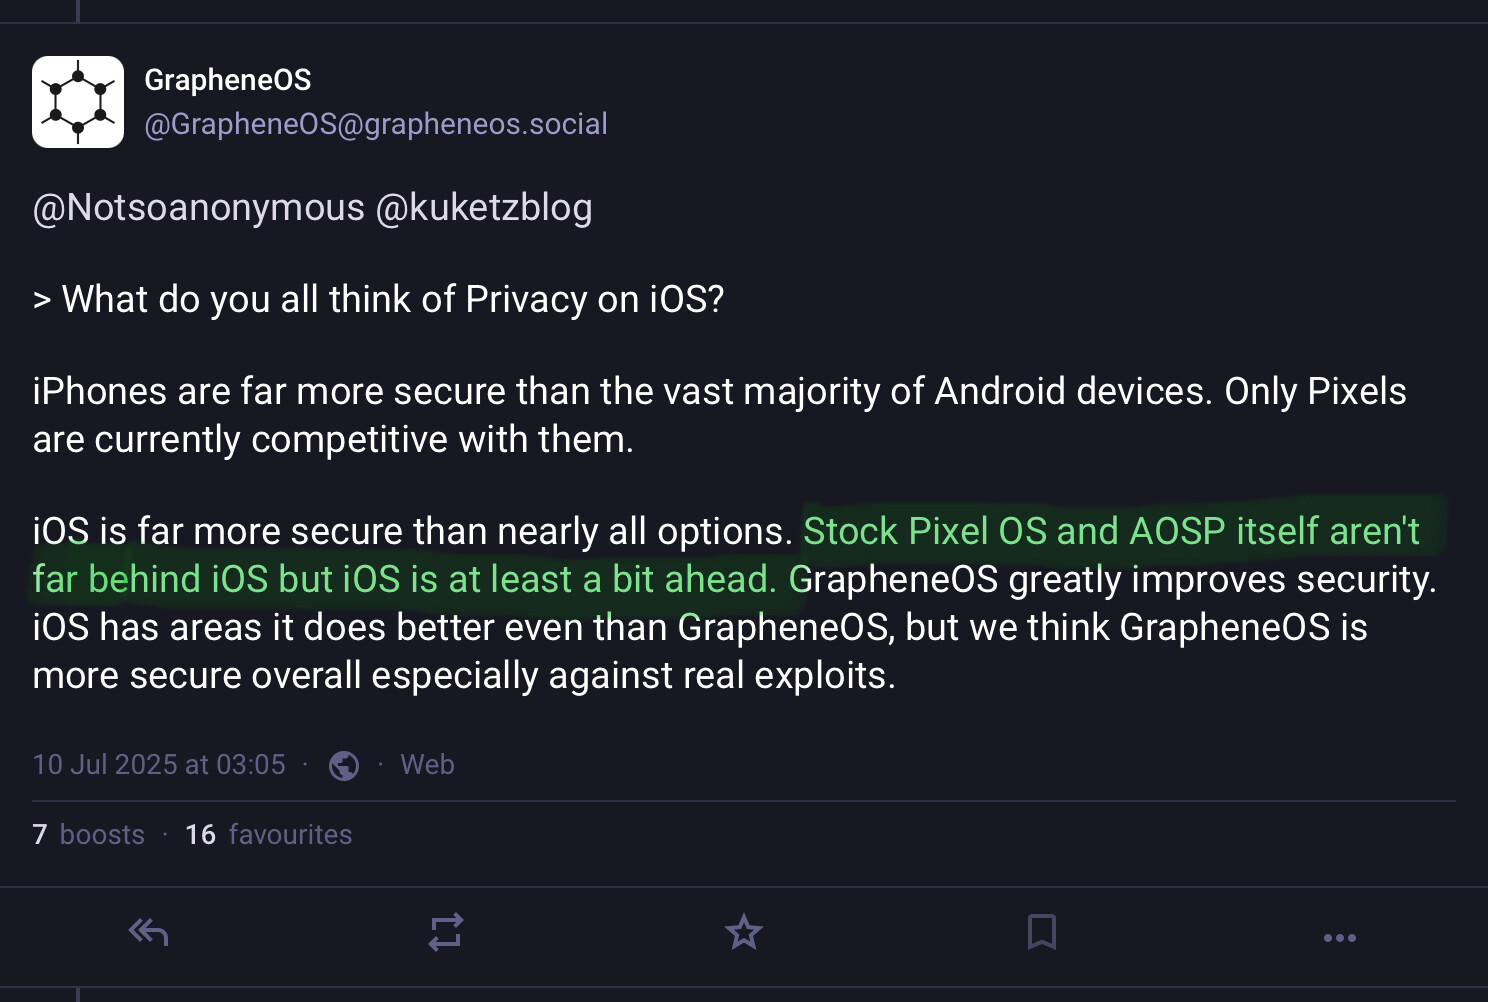Image resolution: width=1488 pixels, height=1002 pixels.
Task: Click the green highlighted sentence
Action: click(1110, 532)
